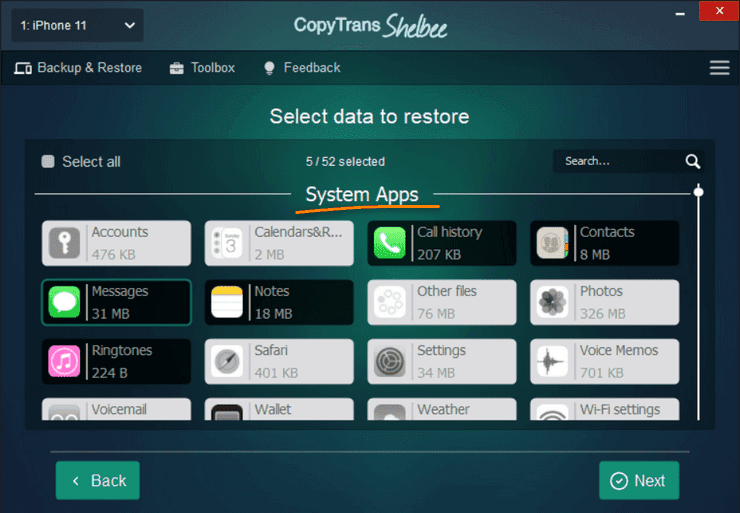This screenshot has width=740, height=513.
Task: Minimize the CopyTrans Shelbee window
Action: click(680, 14)
